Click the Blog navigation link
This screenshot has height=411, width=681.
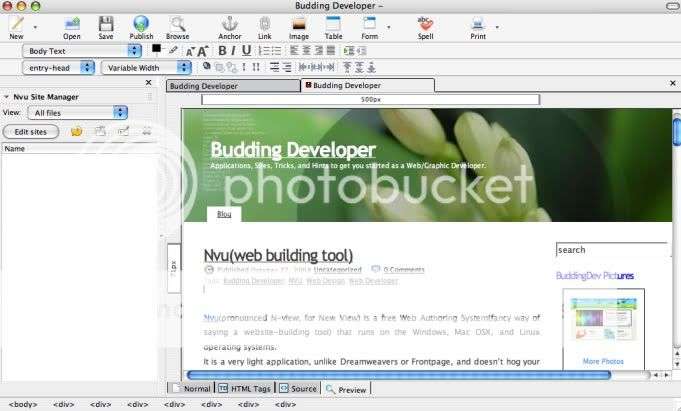(x=224, y=214)
